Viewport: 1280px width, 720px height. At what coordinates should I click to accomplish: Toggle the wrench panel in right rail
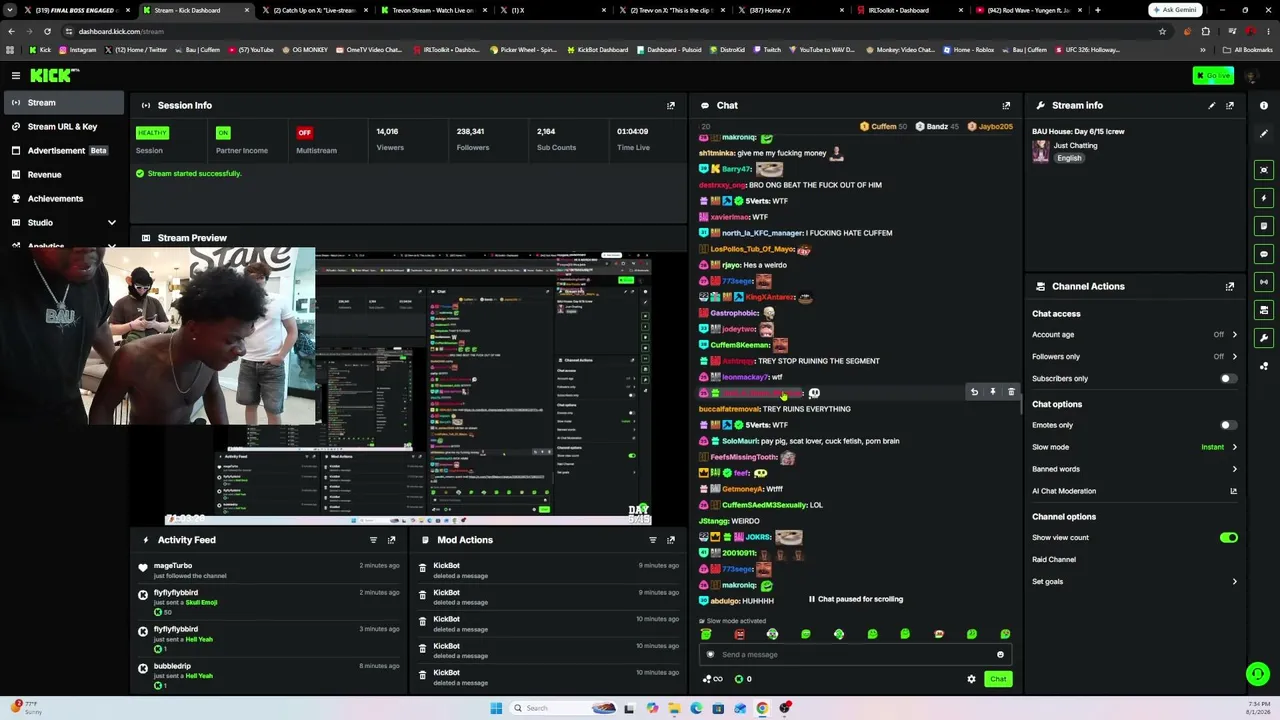pos(1264,338)
